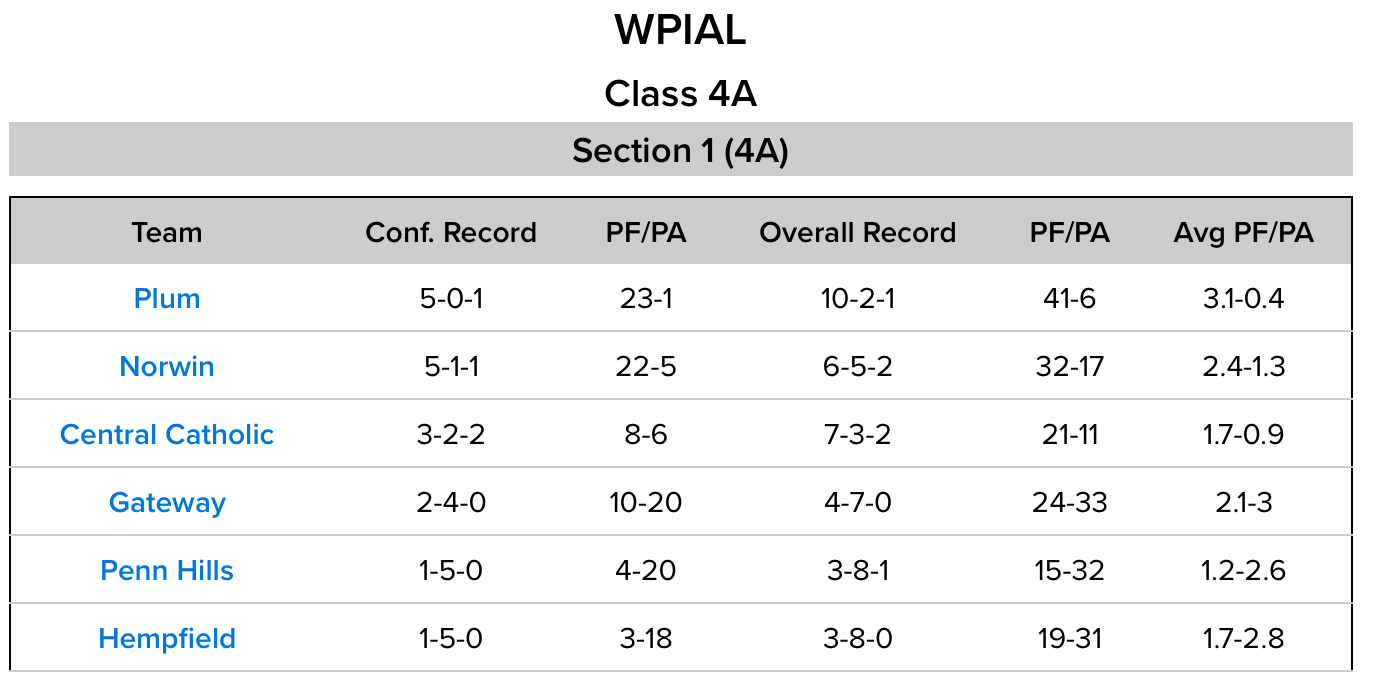
Task: Click the Avg PF/PA column header
Action: 1243,233
